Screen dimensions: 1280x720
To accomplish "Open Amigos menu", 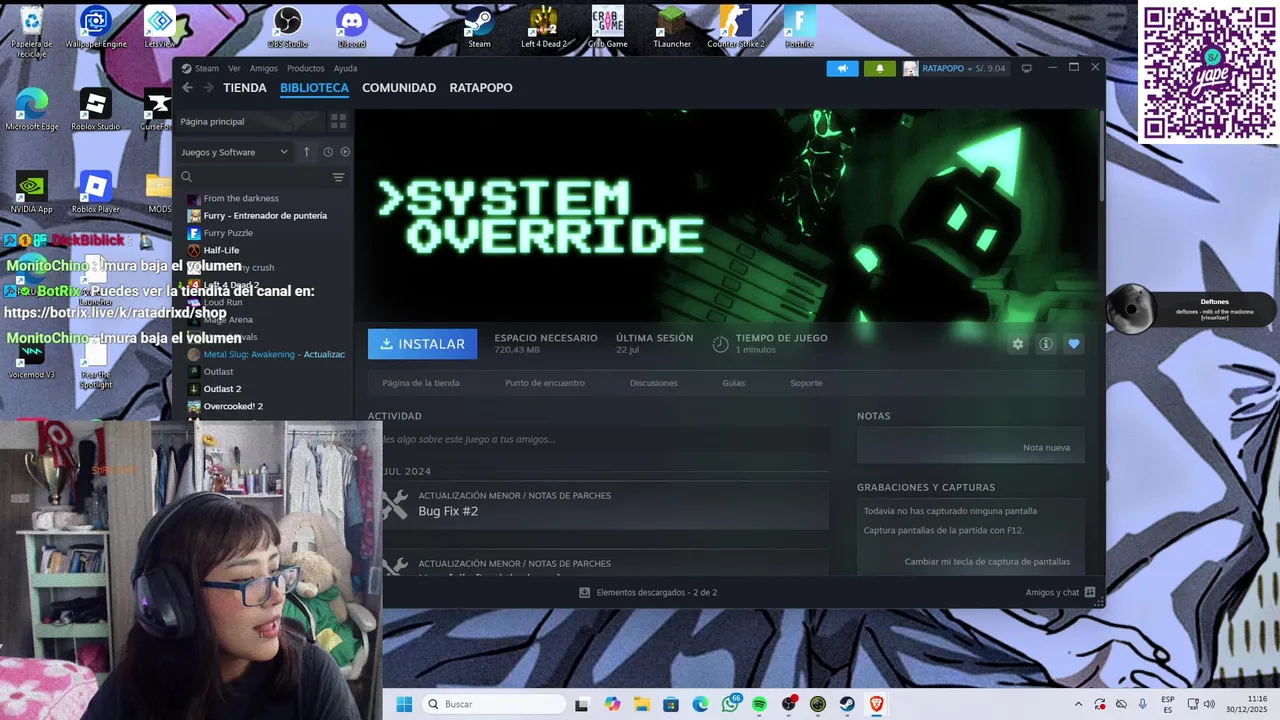I will (x=264, y=68).
